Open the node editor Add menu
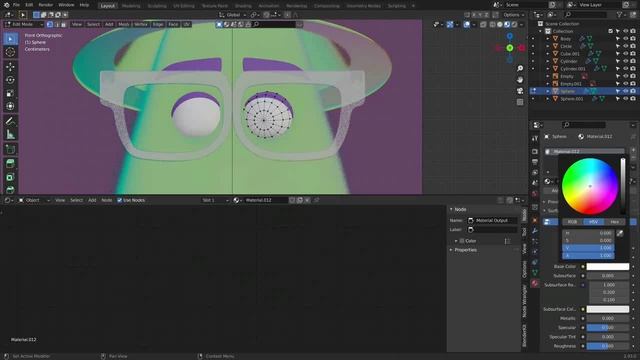 point(92,200)
